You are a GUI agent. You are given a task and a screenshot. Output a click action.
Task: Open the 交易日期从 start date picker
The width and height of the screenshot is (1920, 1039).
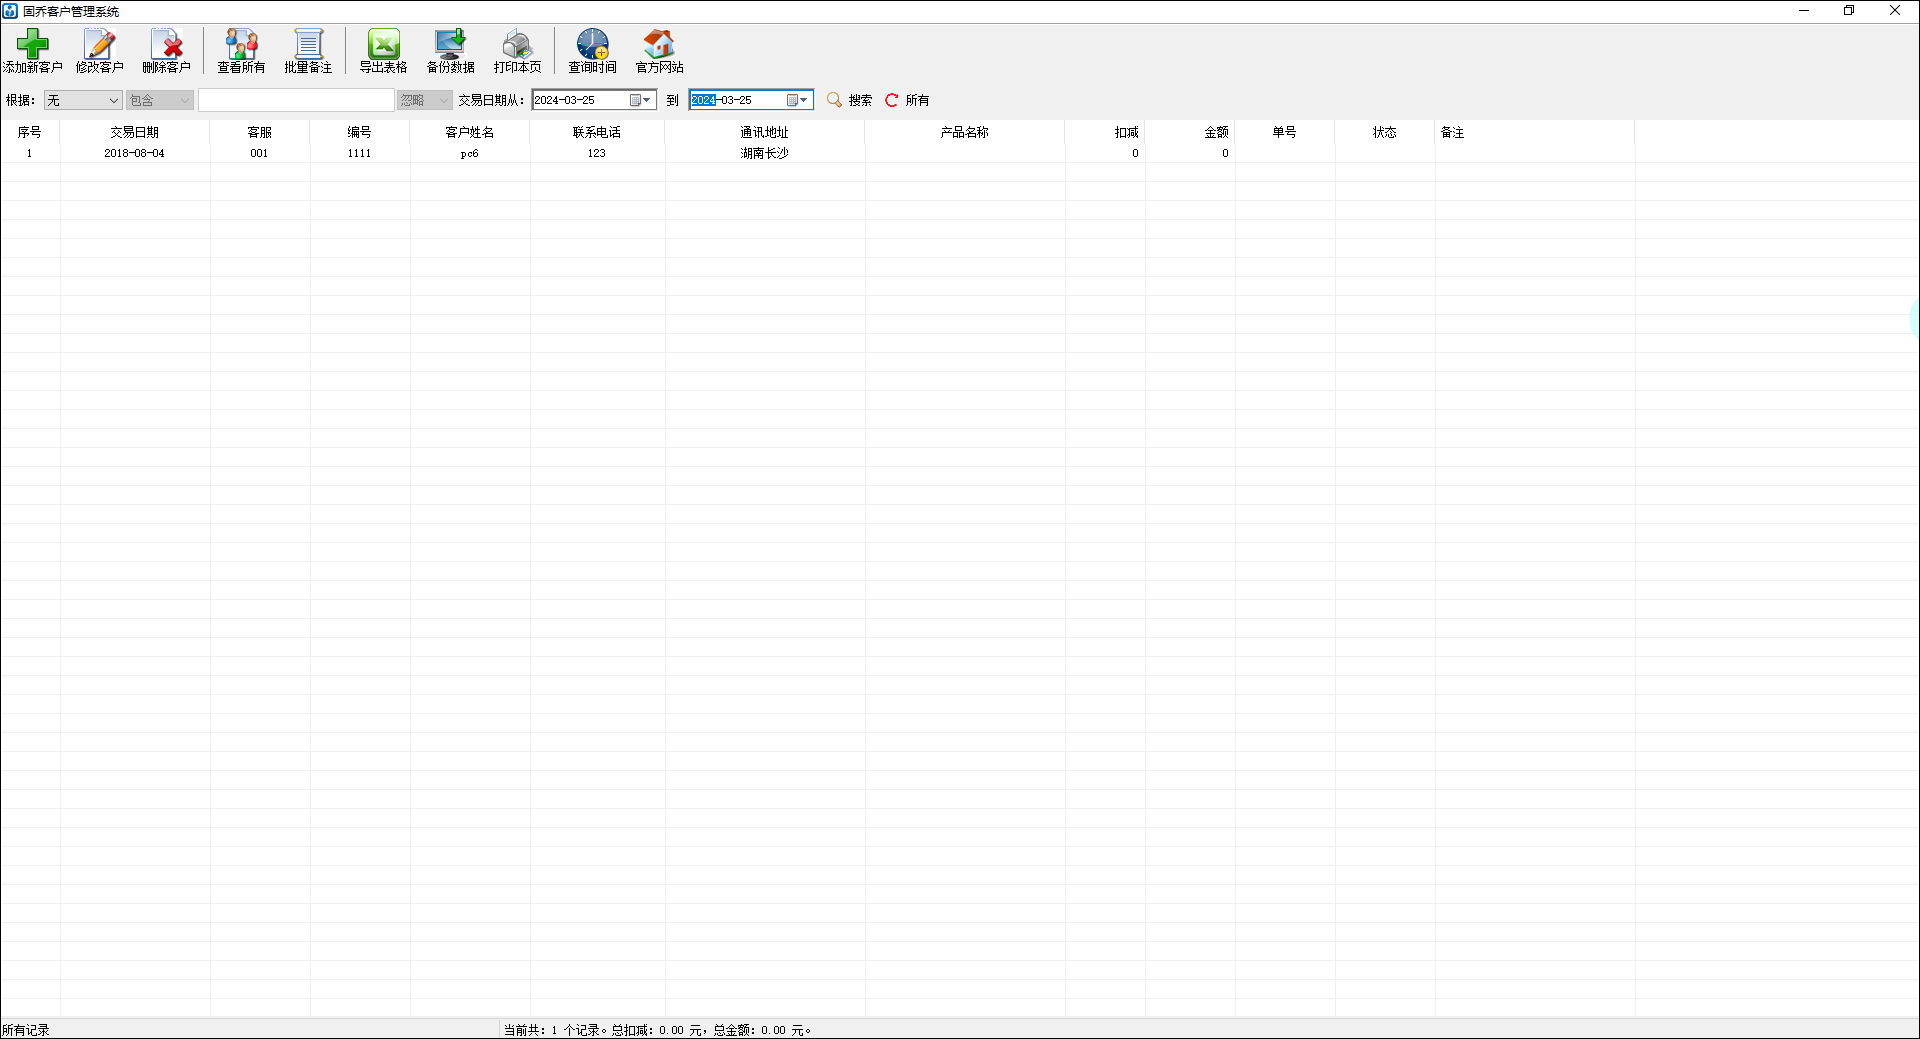pos(641,100)
